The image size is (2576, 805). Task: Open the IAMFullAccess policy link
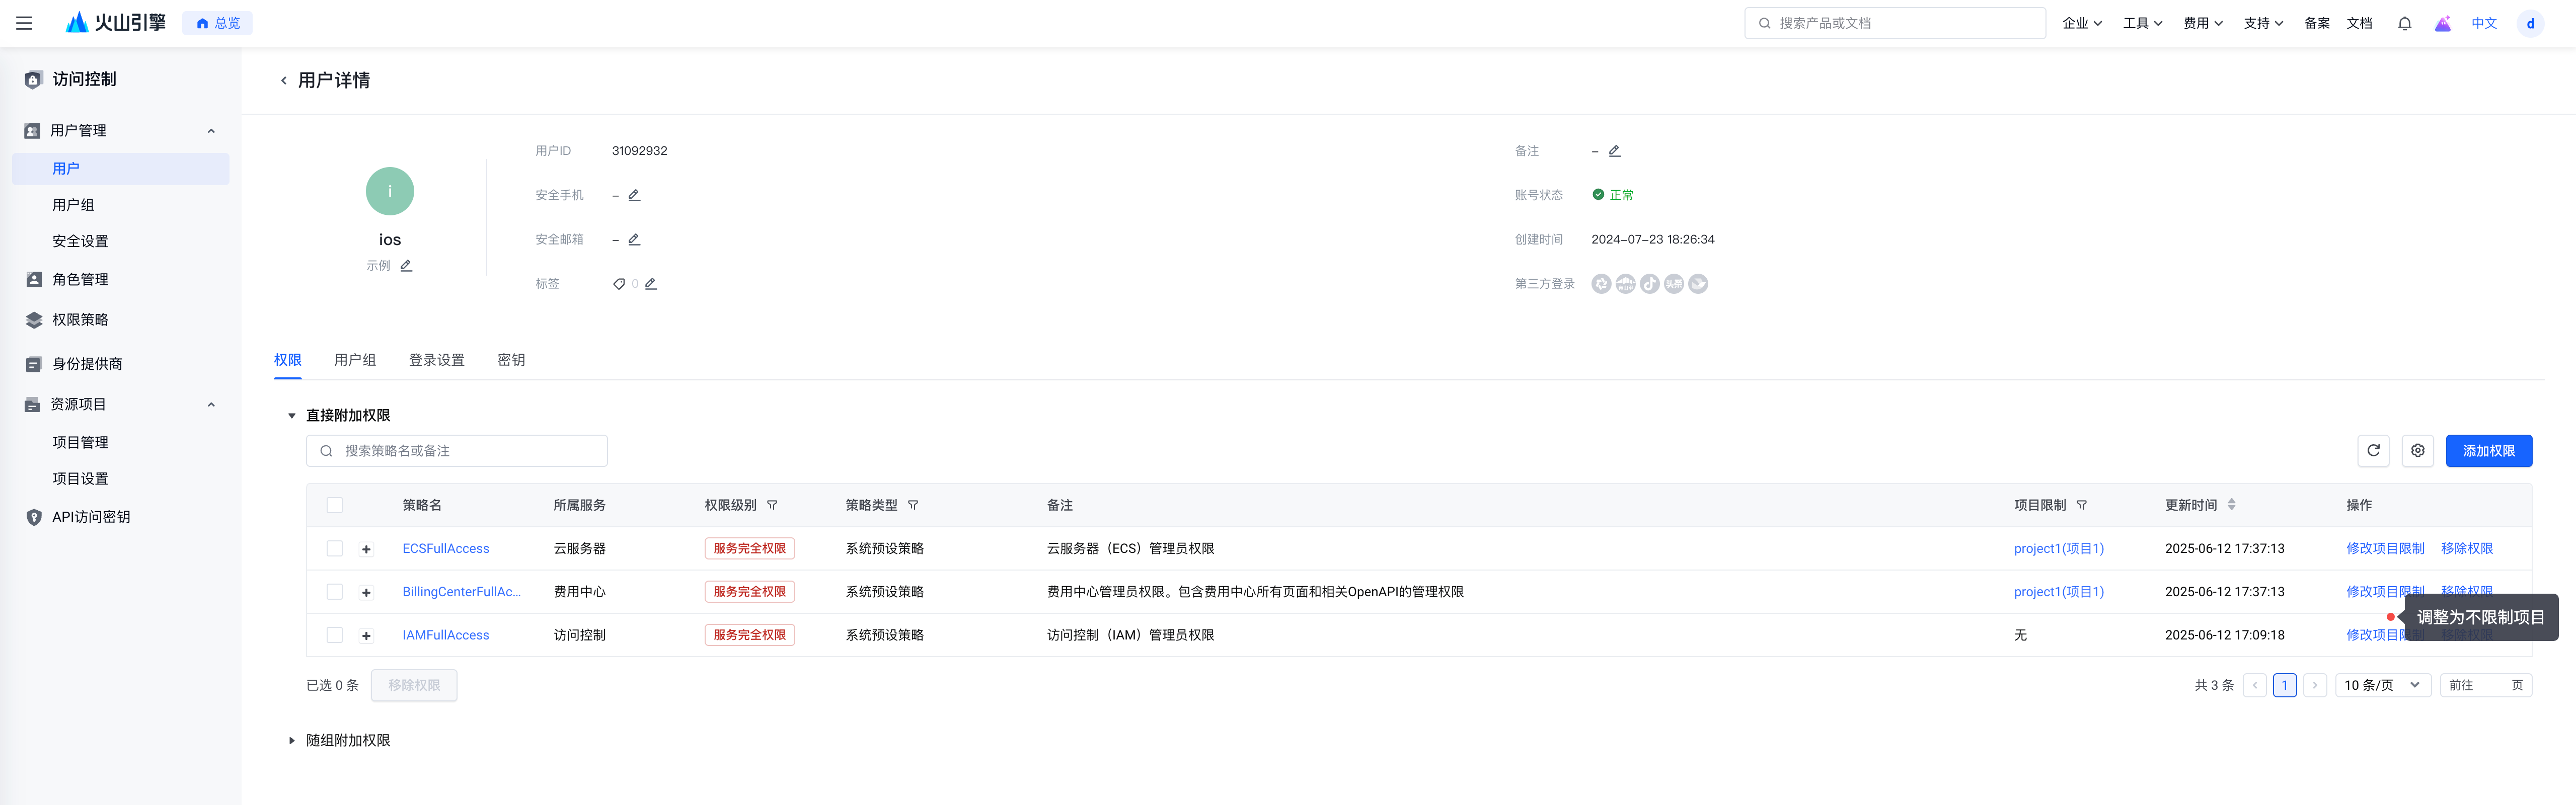446,635
